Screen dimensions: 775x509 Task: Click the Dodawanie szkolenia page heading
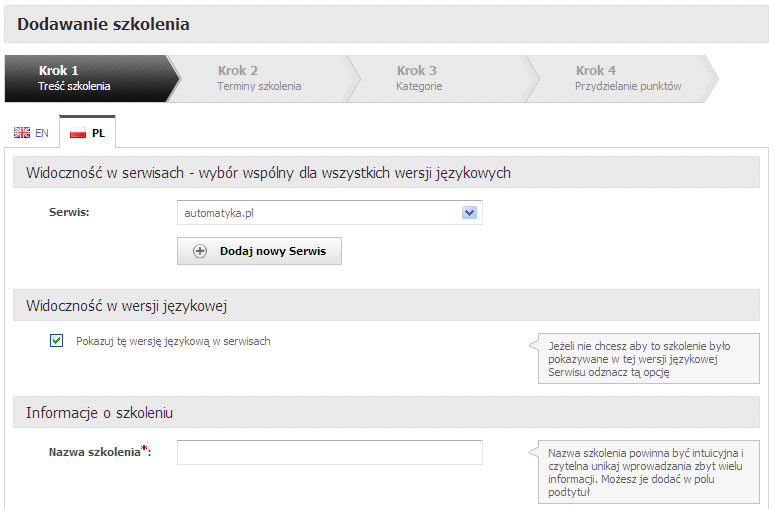pyautogui.click(x=103, y=24)
